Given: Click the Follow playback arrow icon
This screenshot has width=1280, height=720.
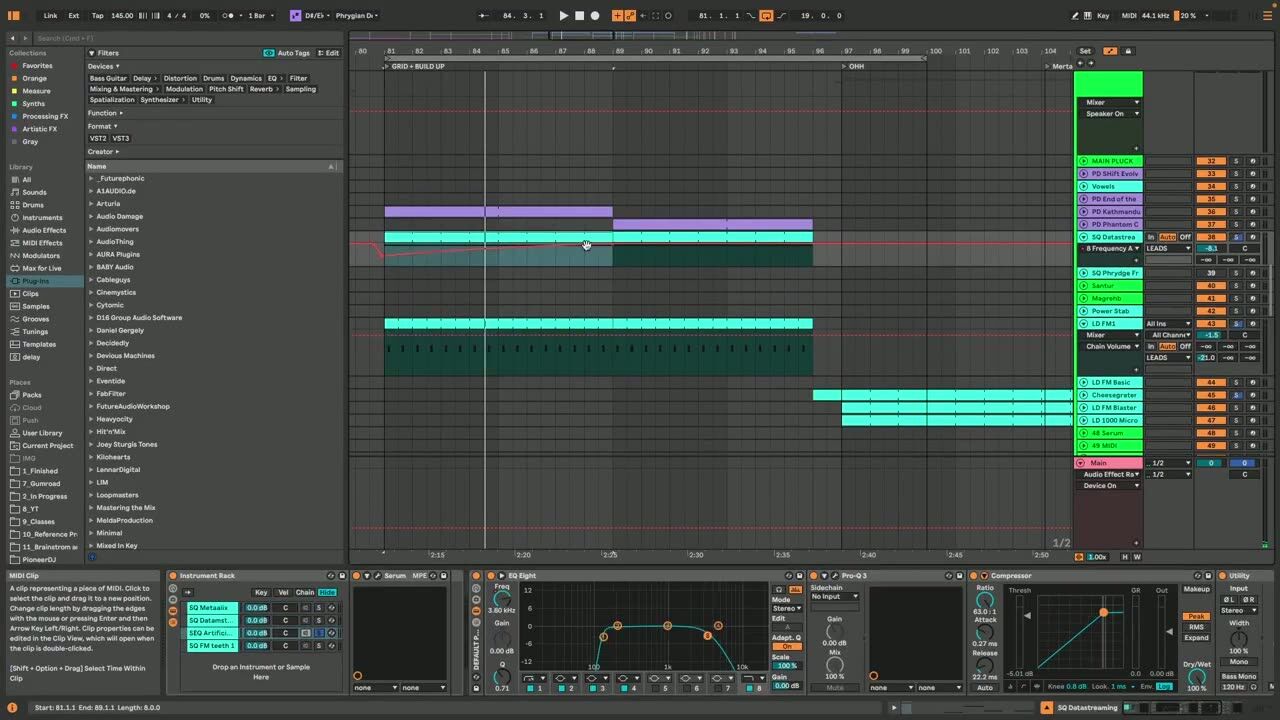Looking at the screenshot, I should point(484,16).
